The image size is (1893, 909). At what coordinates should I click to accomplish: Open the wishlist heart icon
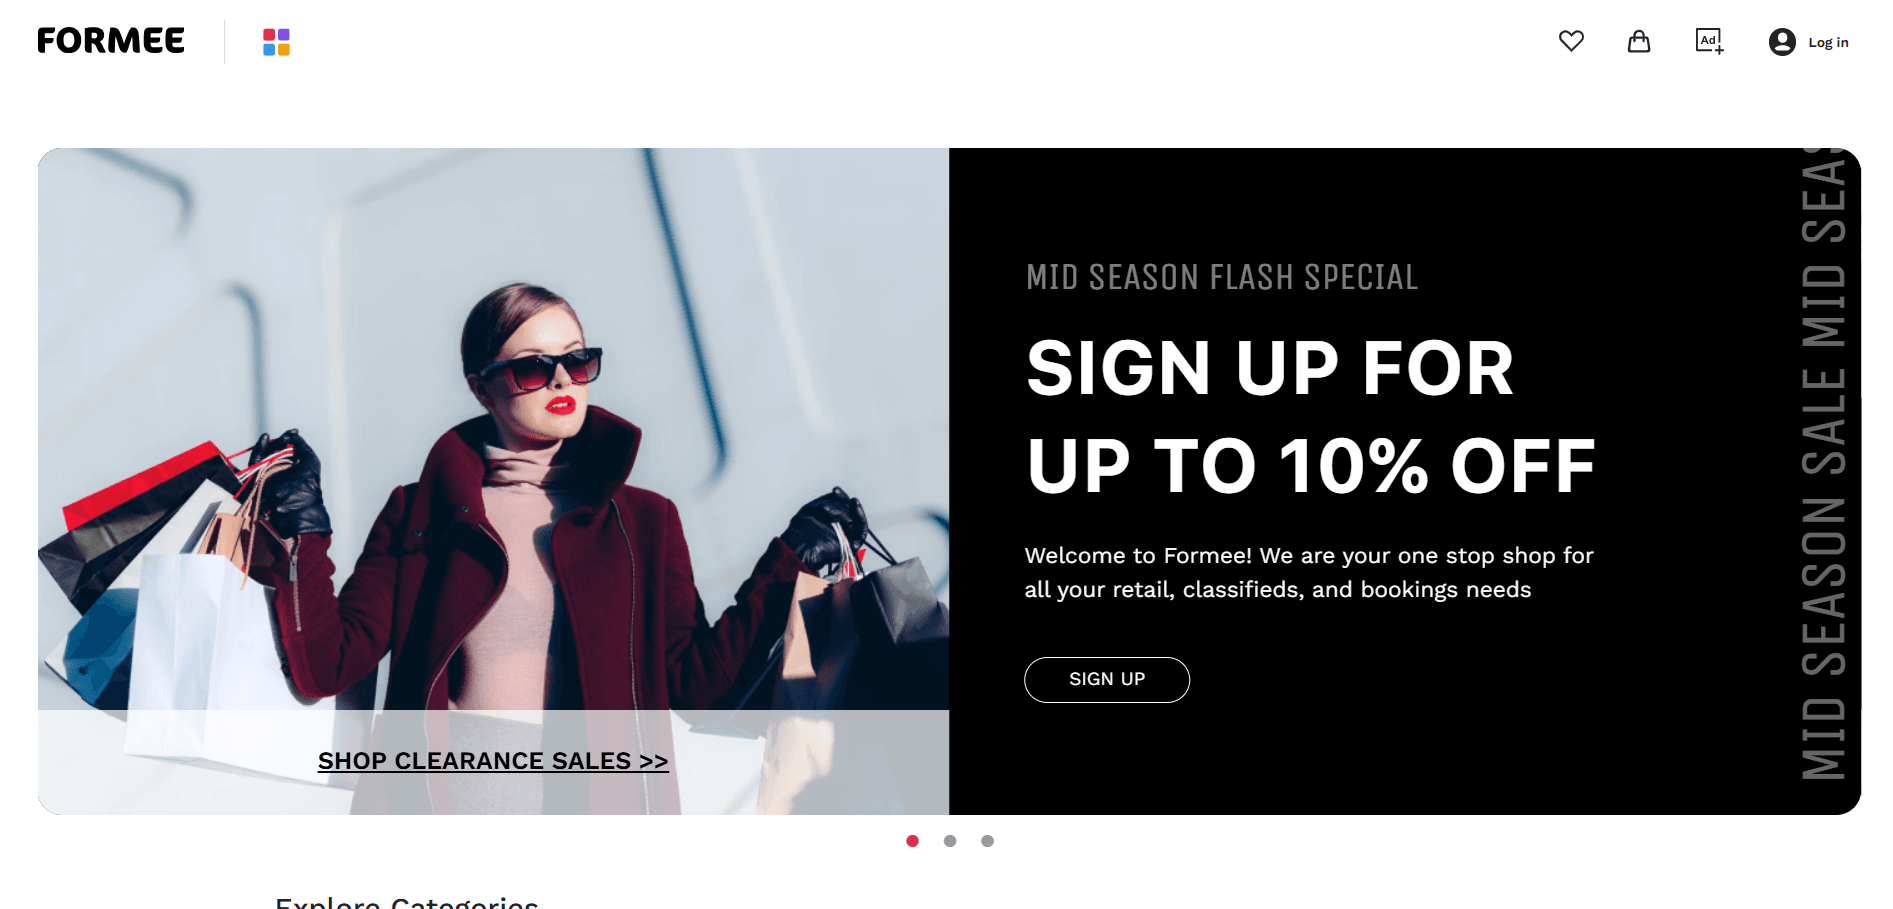[x=1571, y=41]
